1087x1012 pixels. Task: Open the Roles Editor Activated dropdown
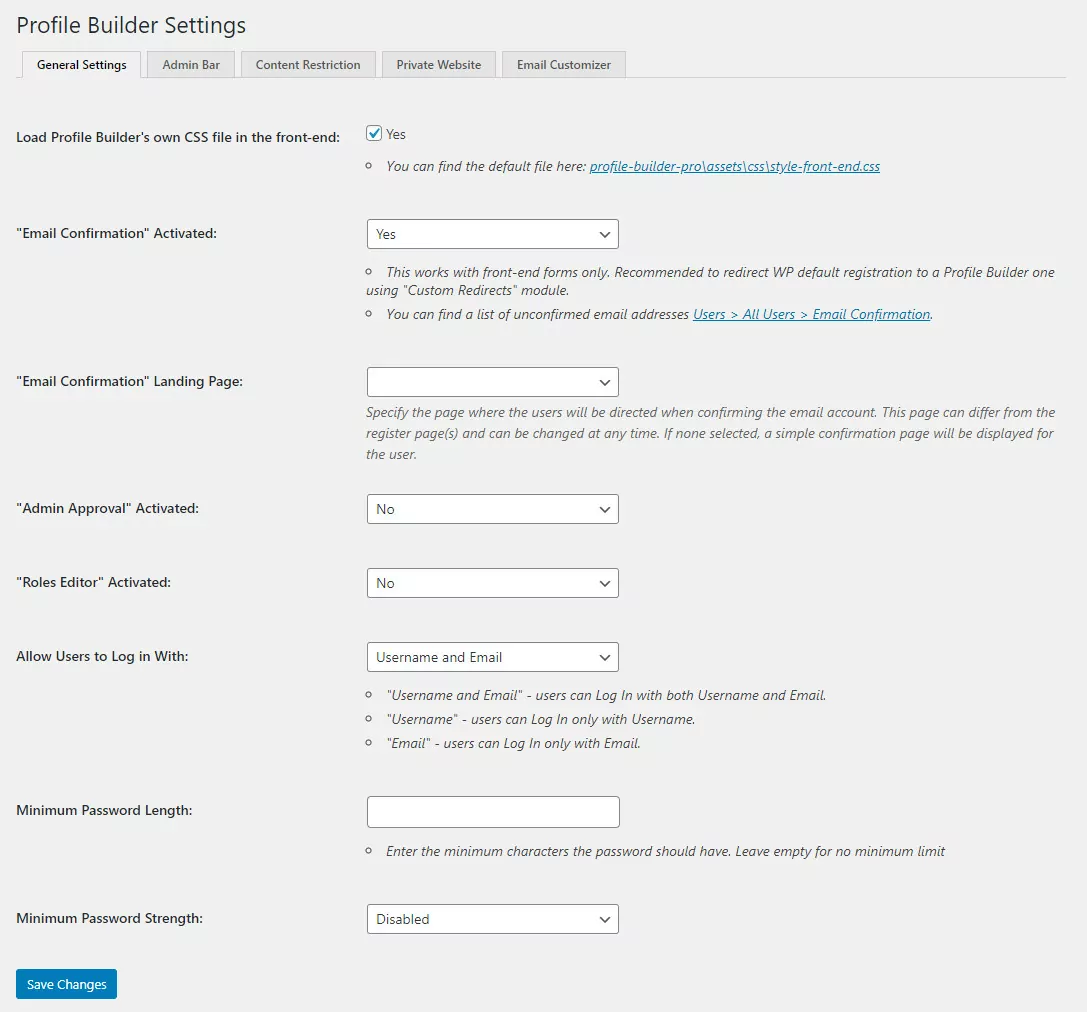click(x=493, y=583)
